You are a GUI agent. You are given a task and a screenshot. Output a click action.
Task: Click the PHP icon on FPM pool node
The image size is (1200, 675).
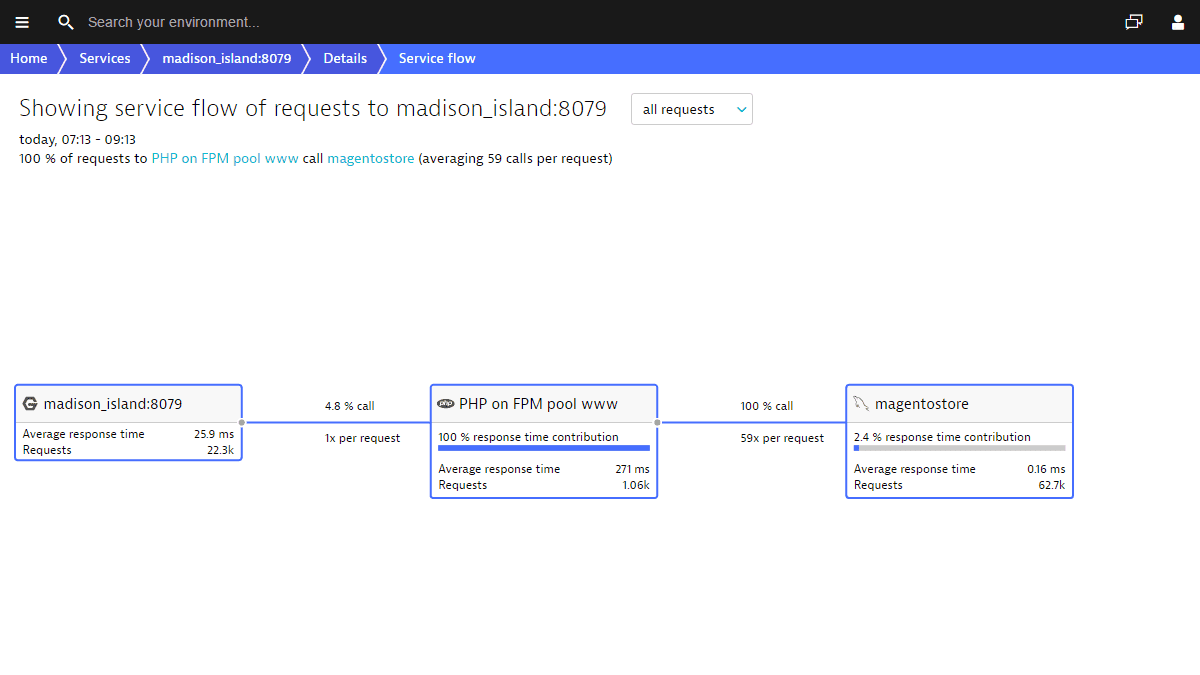pyautogui.click(x=446, y=404)
